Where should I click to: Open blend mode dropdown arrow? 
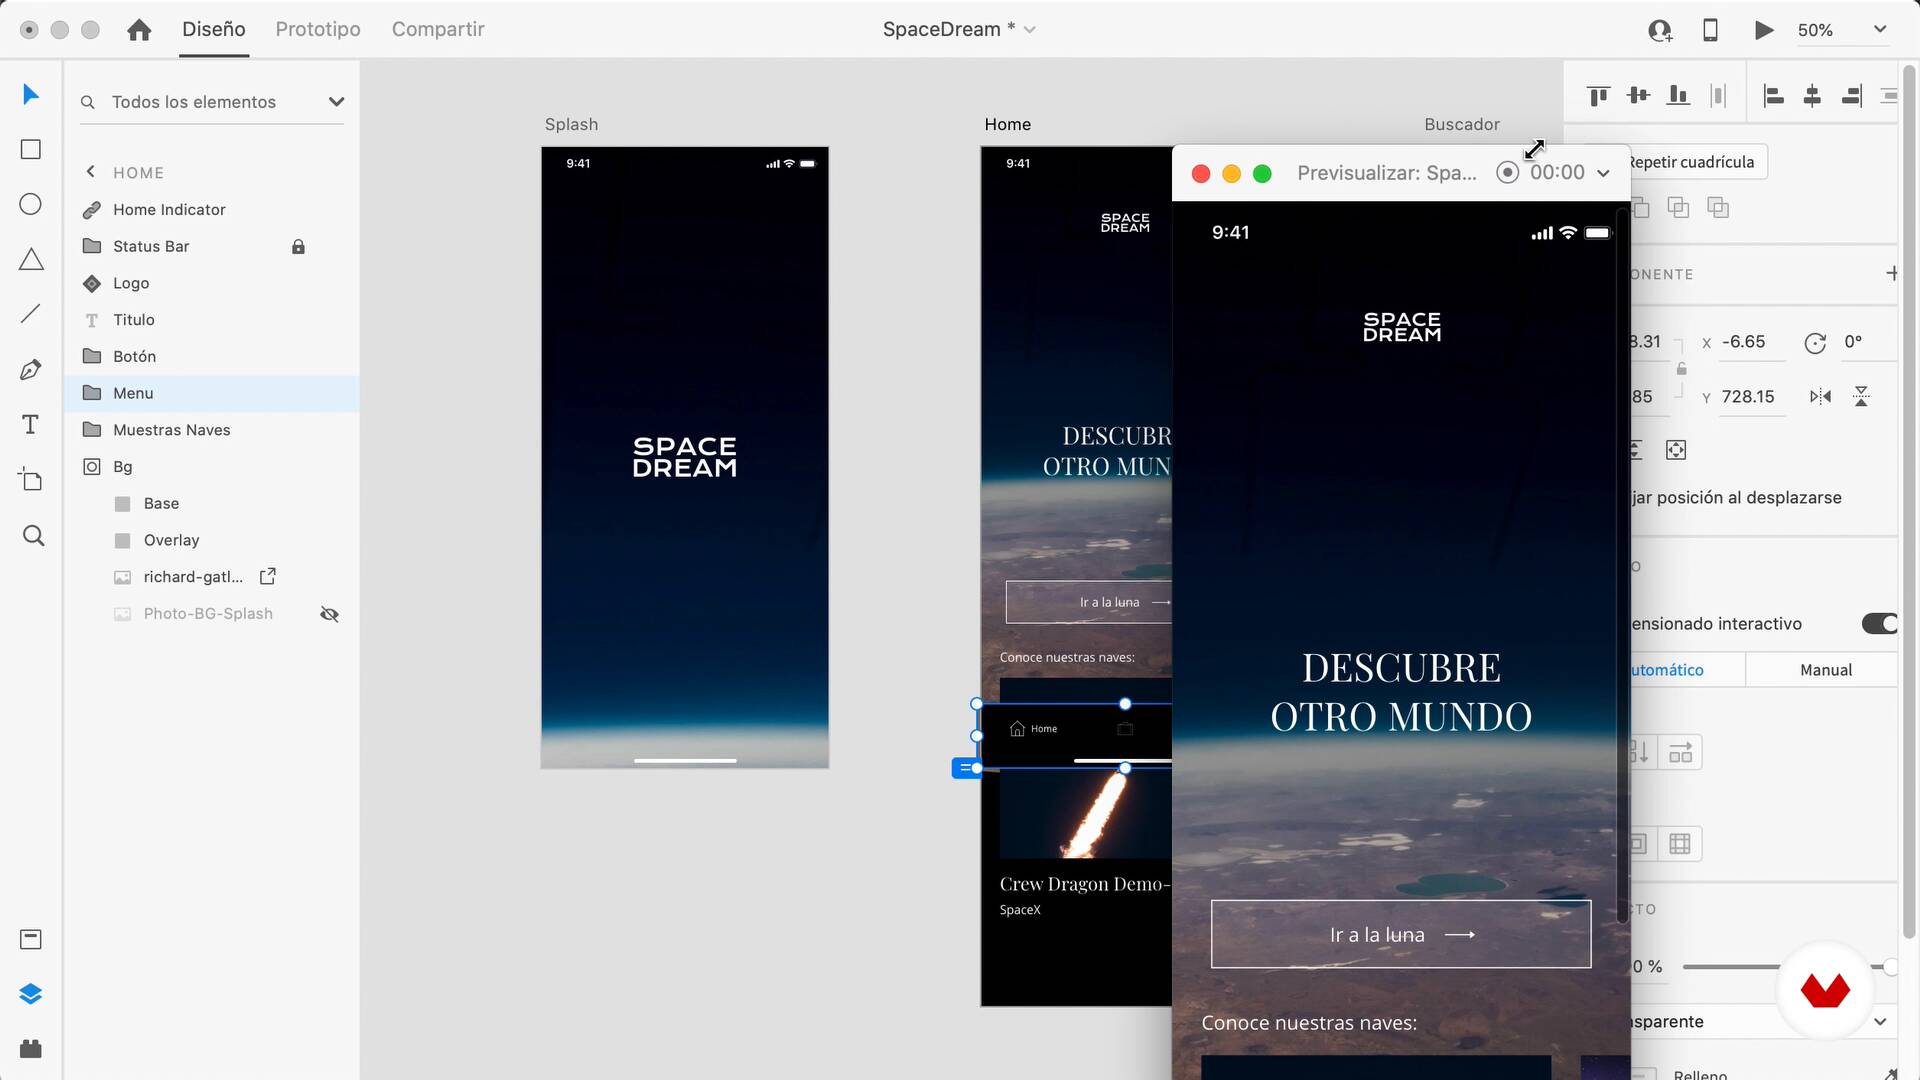1880,1022
